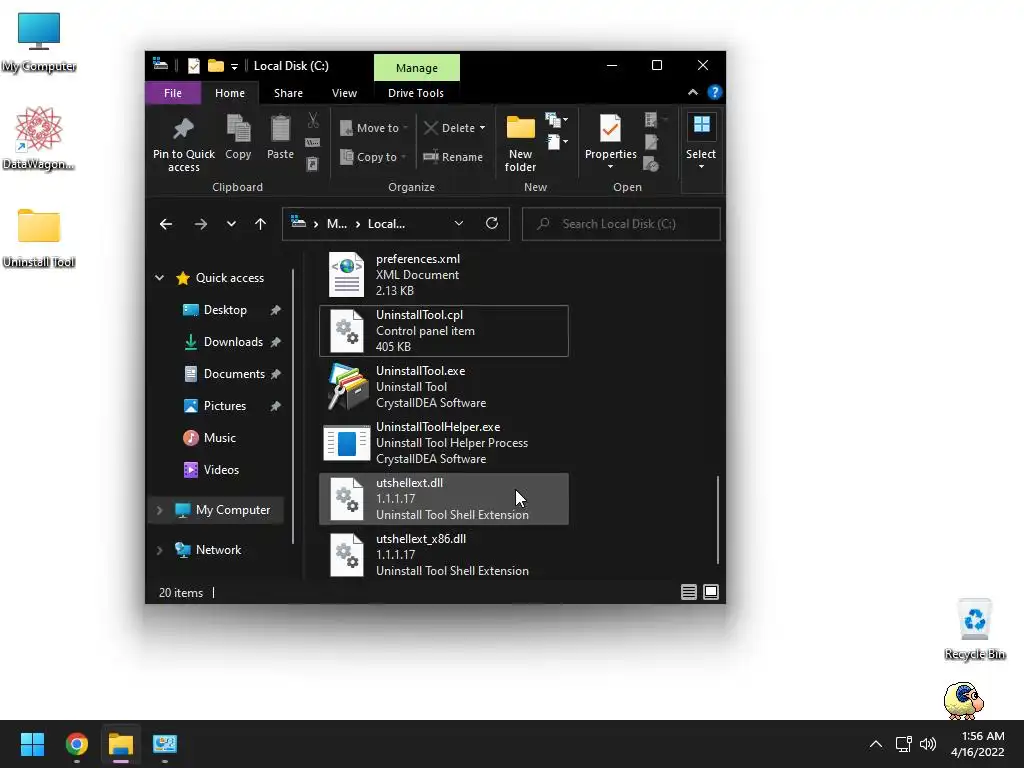The image size is (1024, 768).
Task: Click the Search Local Disk (C:) box
Action: click(x=621, y=224)
